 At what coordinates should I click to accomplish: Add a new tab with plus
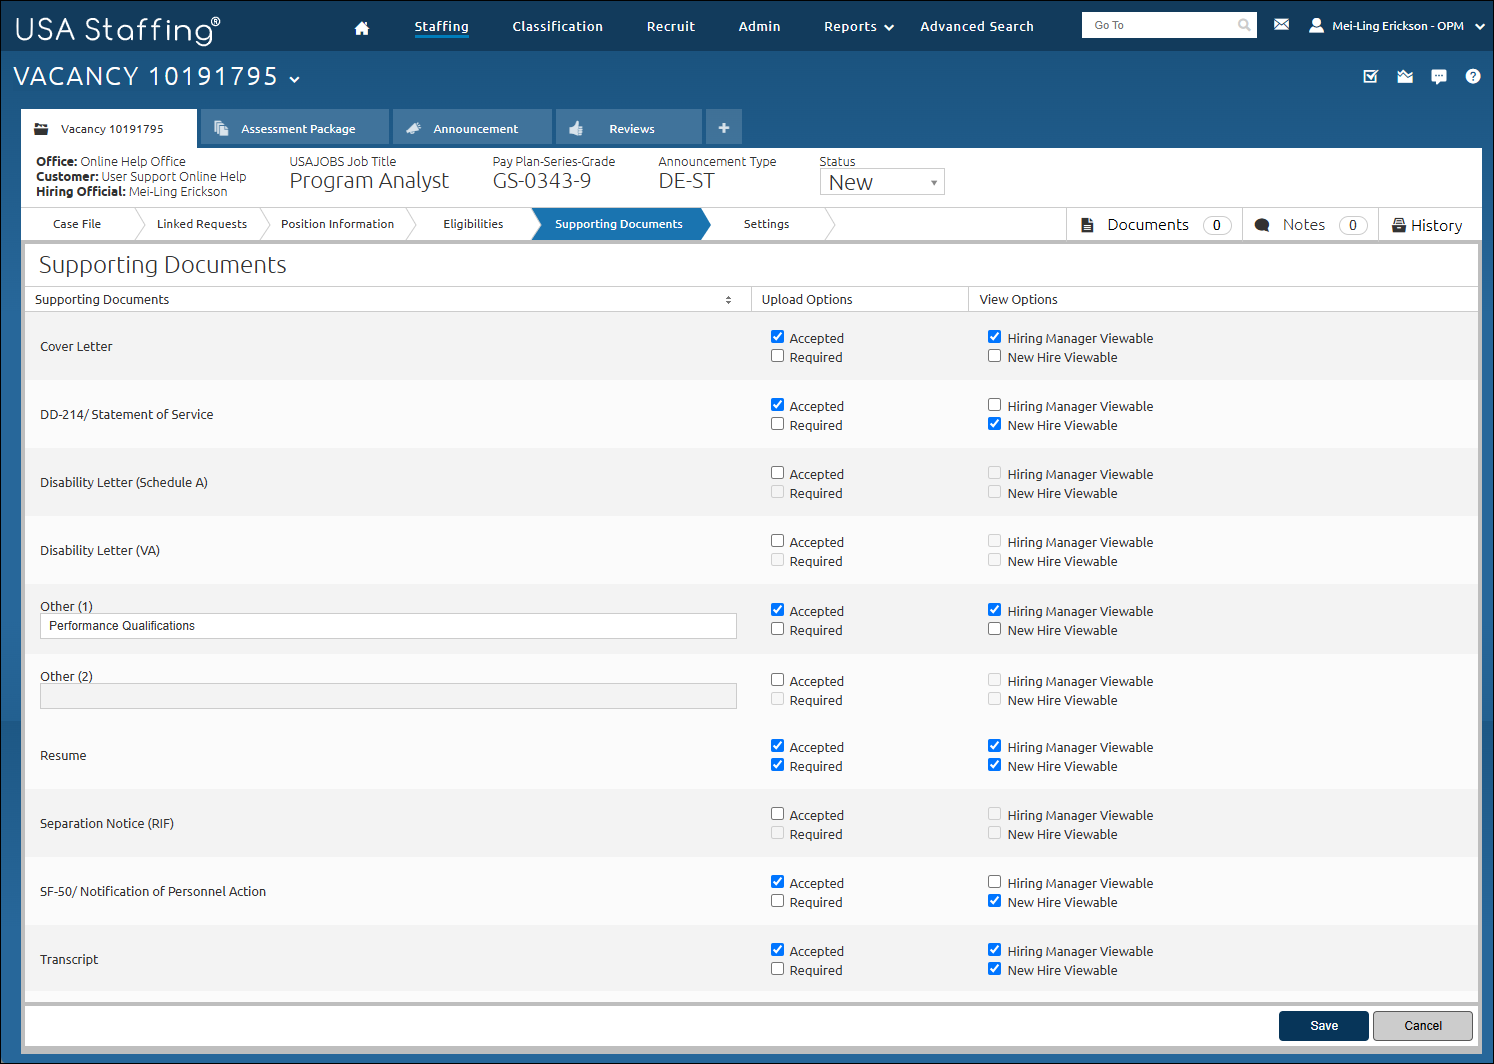tap(724, 127)
